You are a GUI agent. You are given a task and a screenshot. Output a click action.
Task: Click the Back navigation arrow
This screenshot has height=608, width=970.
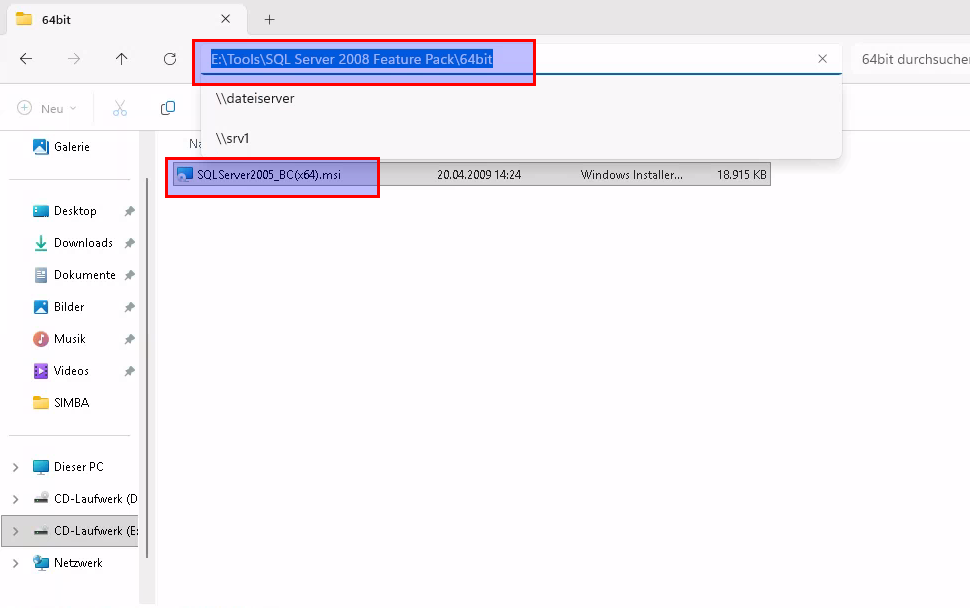pyautogui.click(x=26, y=59)
